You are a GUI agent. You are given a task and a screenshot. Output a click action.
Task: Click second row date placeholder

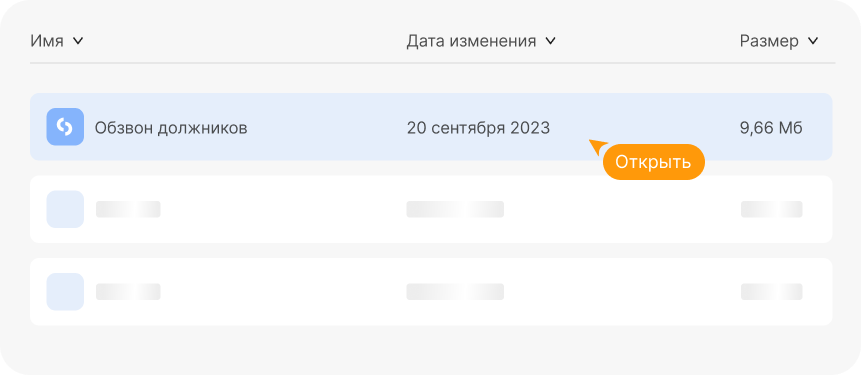coord(455,209)
